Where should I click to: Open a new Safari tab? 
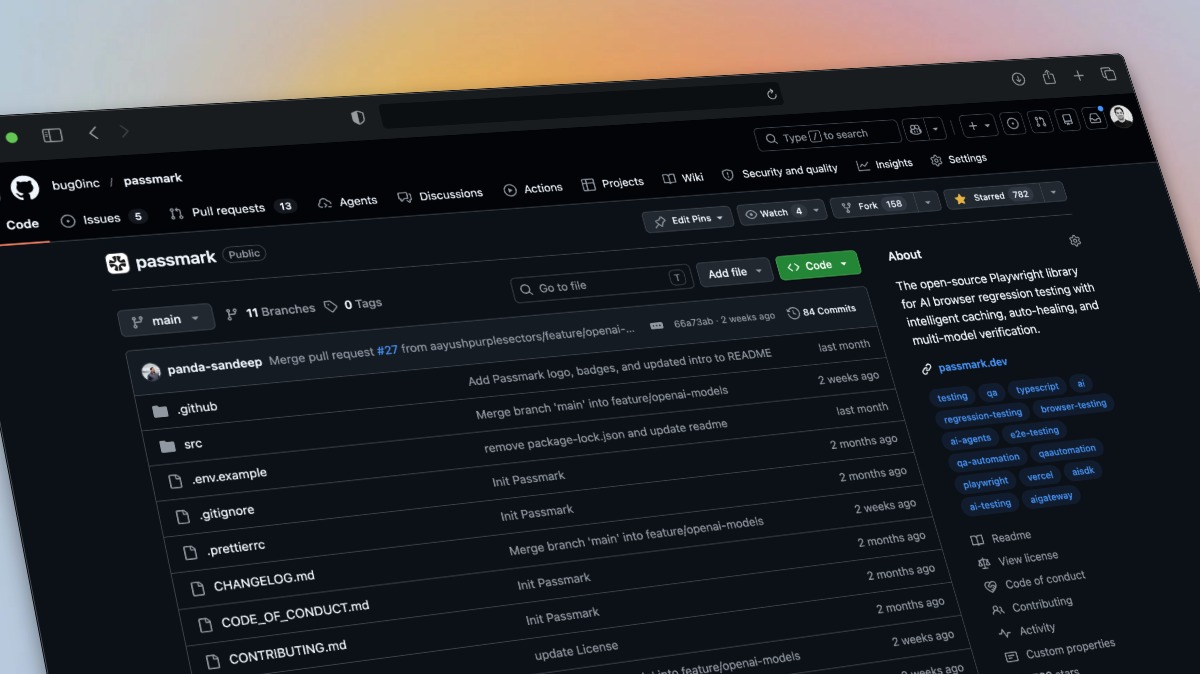point(1078,76)
